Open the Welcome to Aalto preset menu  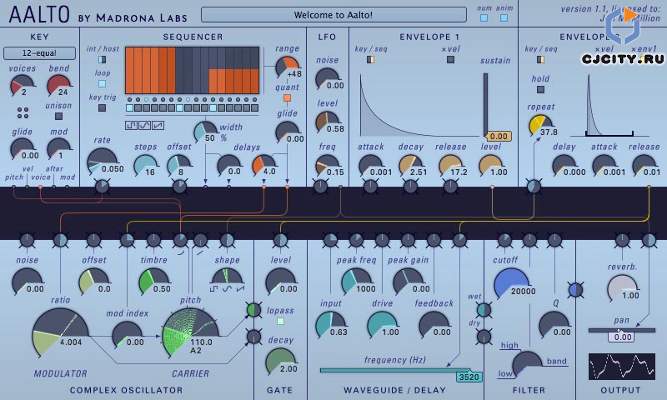(x=334, y=15)
